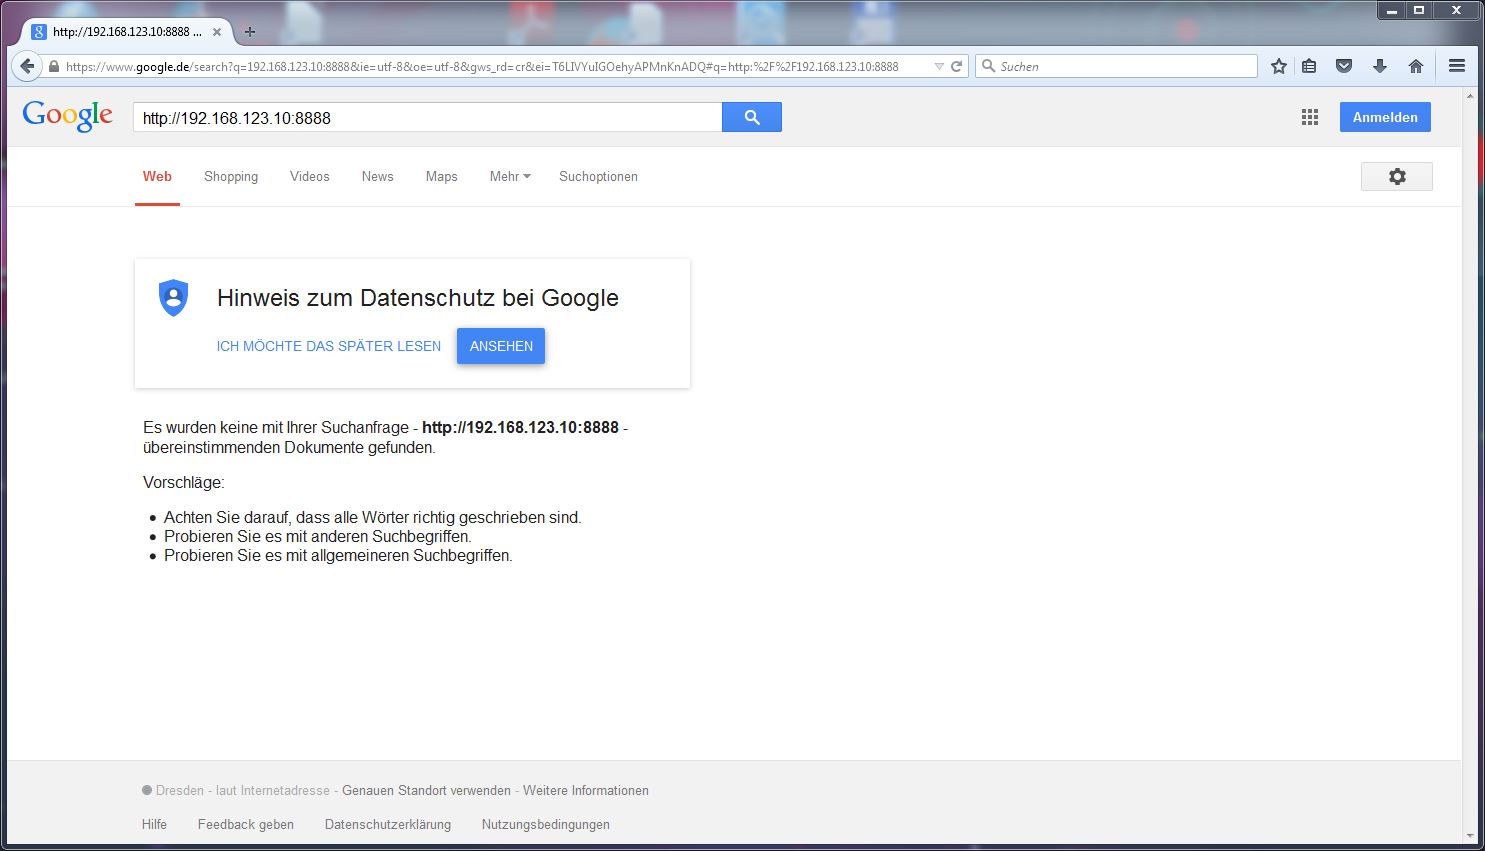This screenshot has height=851, width=1485.
Task: Expand the Mehr dropdown menu
Action: 510,176
